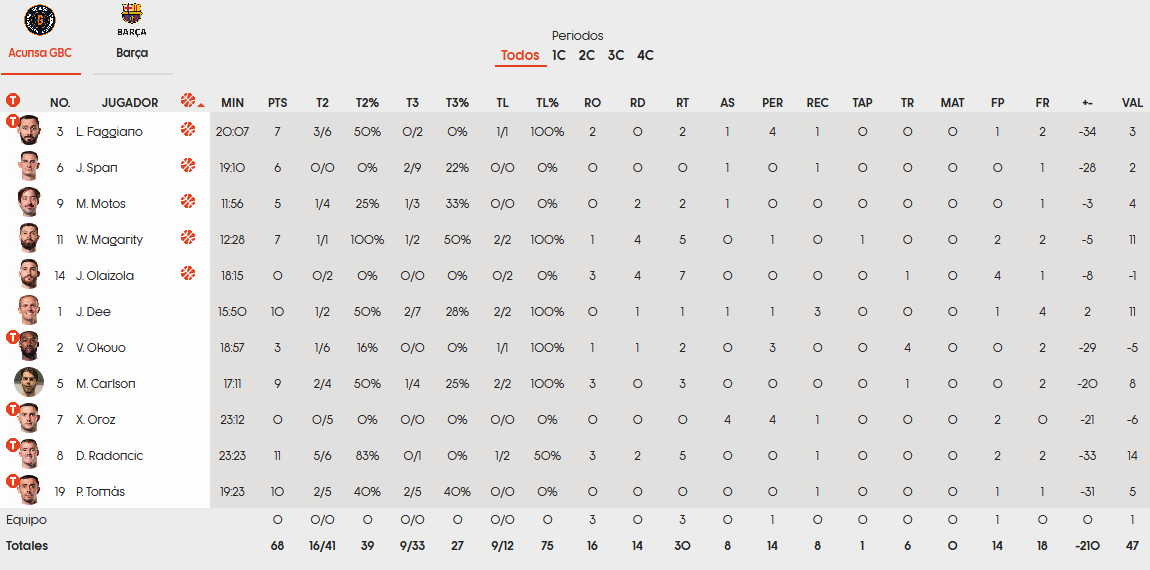Click the basketball starter icon in header
The image size is (1150, 570).
(188, 101)
